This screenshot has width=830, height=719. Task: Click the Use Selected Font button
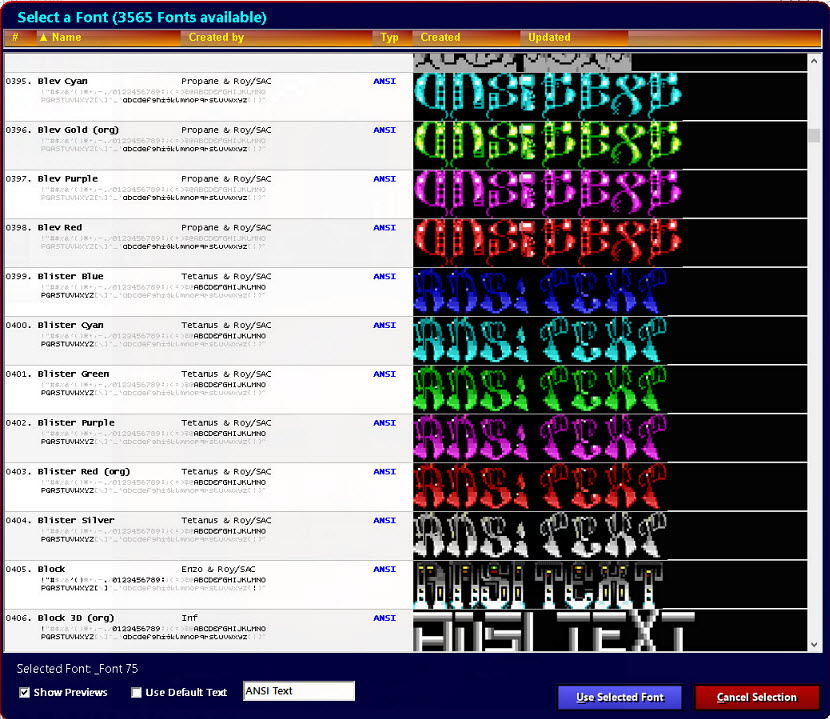pos(619,697)
